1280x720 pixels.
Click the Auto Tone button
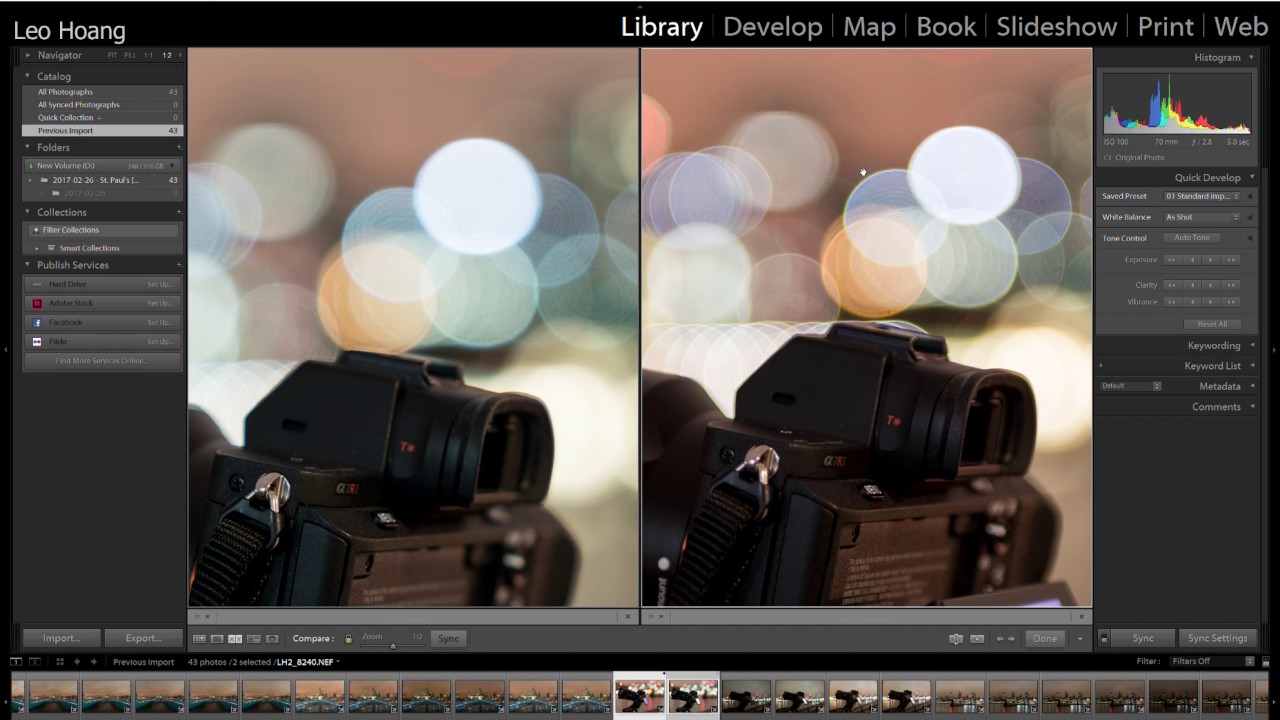[1191, 238]
